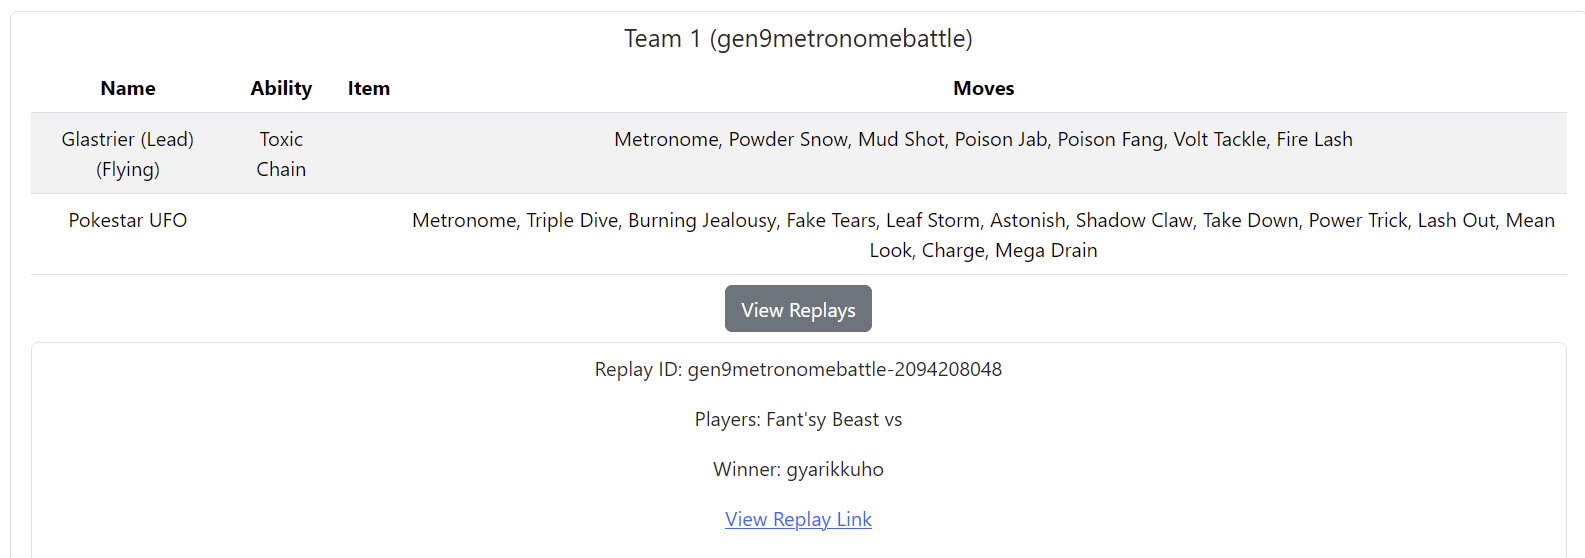Screen dimensions: 1585x558
Task: Click the empty Item cell for Glastrier
Action: click(x=369, y=154)
